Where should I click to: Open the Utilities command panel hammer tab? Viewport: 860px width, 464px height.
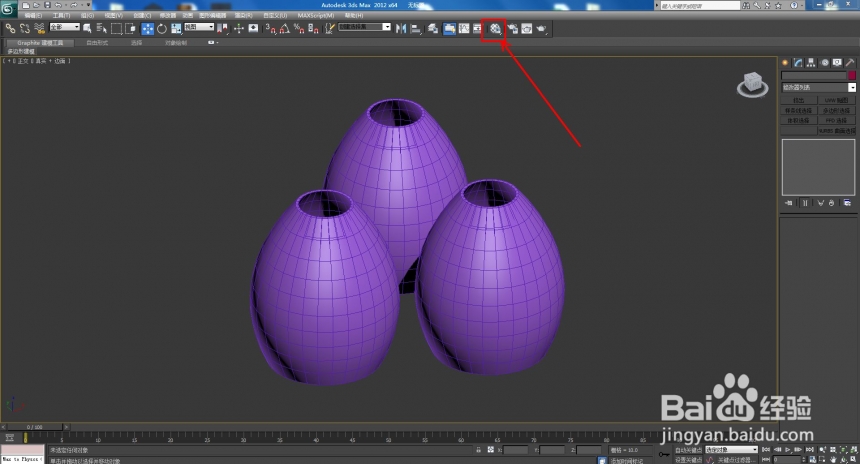click(x=850, y=63)
